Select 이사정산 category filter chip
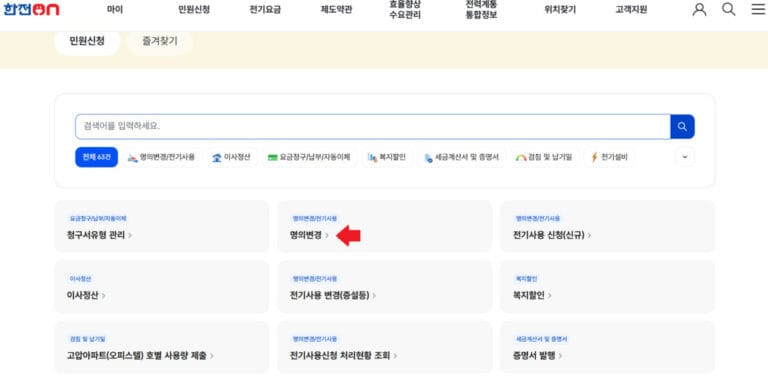Viewport: 768px width, 386px height. tap(231, 157)
